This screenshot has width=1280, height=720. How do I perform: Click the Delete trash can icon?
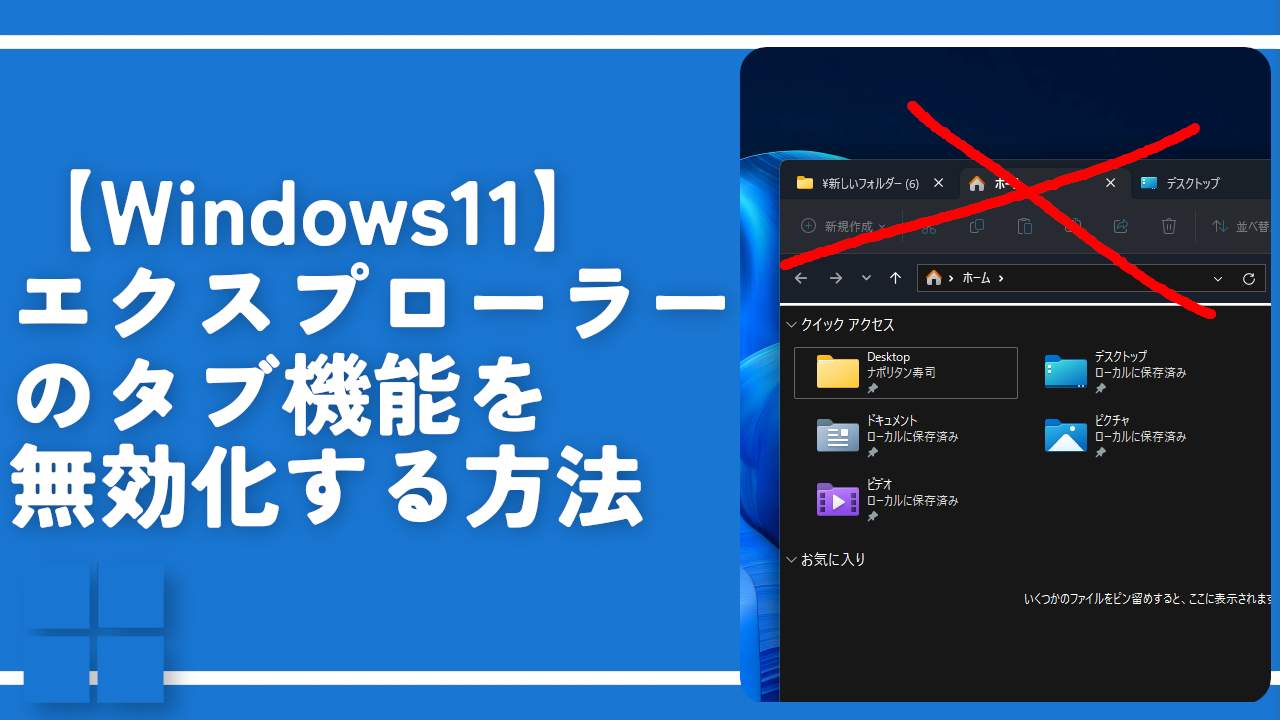point(1169,227)
